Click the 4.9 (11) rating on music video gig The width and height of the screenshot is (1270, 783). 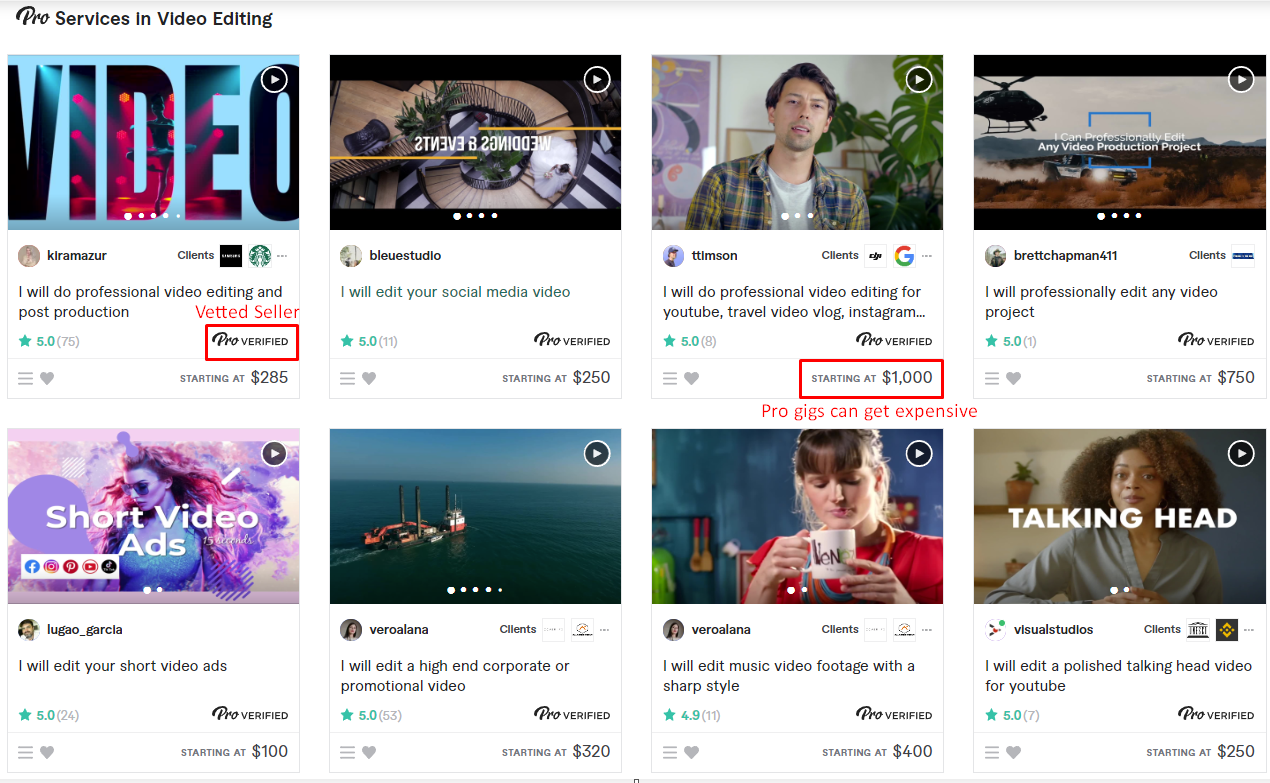[x=691, y=715]
